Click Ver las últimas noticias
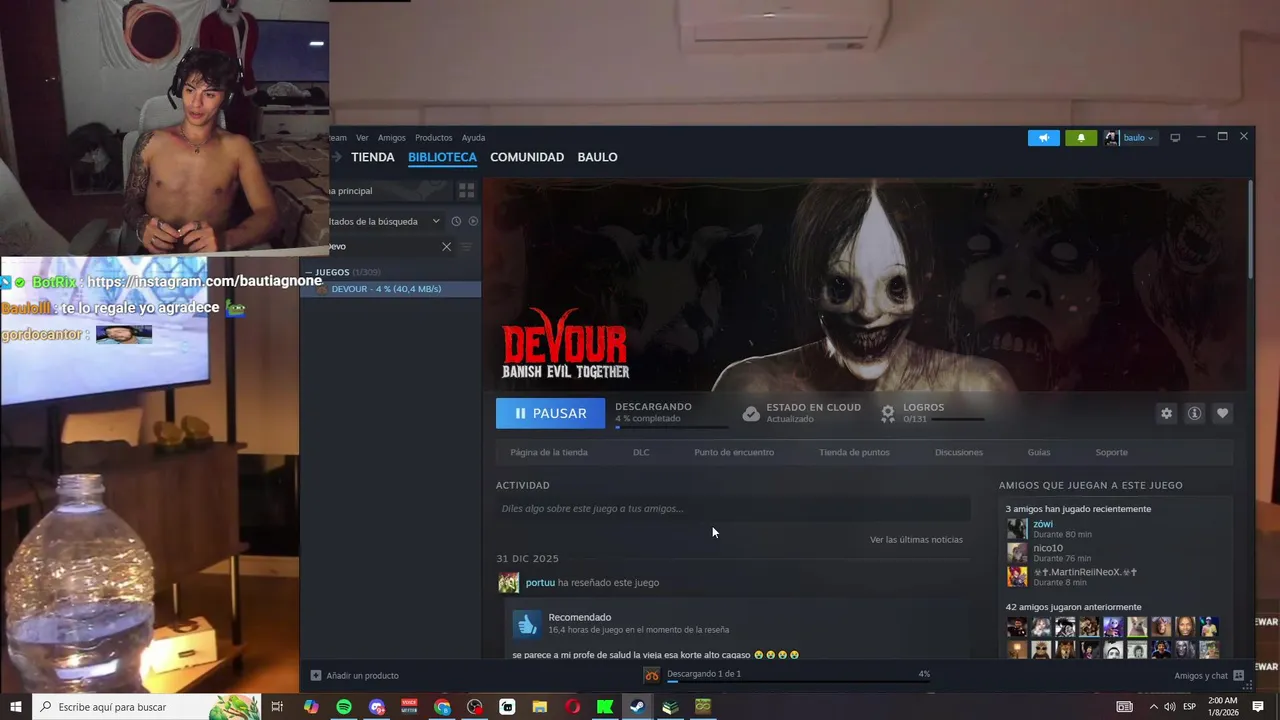The height and width of the screenshot is (720, 1280). pyautogui.click(x=916, y=539)
